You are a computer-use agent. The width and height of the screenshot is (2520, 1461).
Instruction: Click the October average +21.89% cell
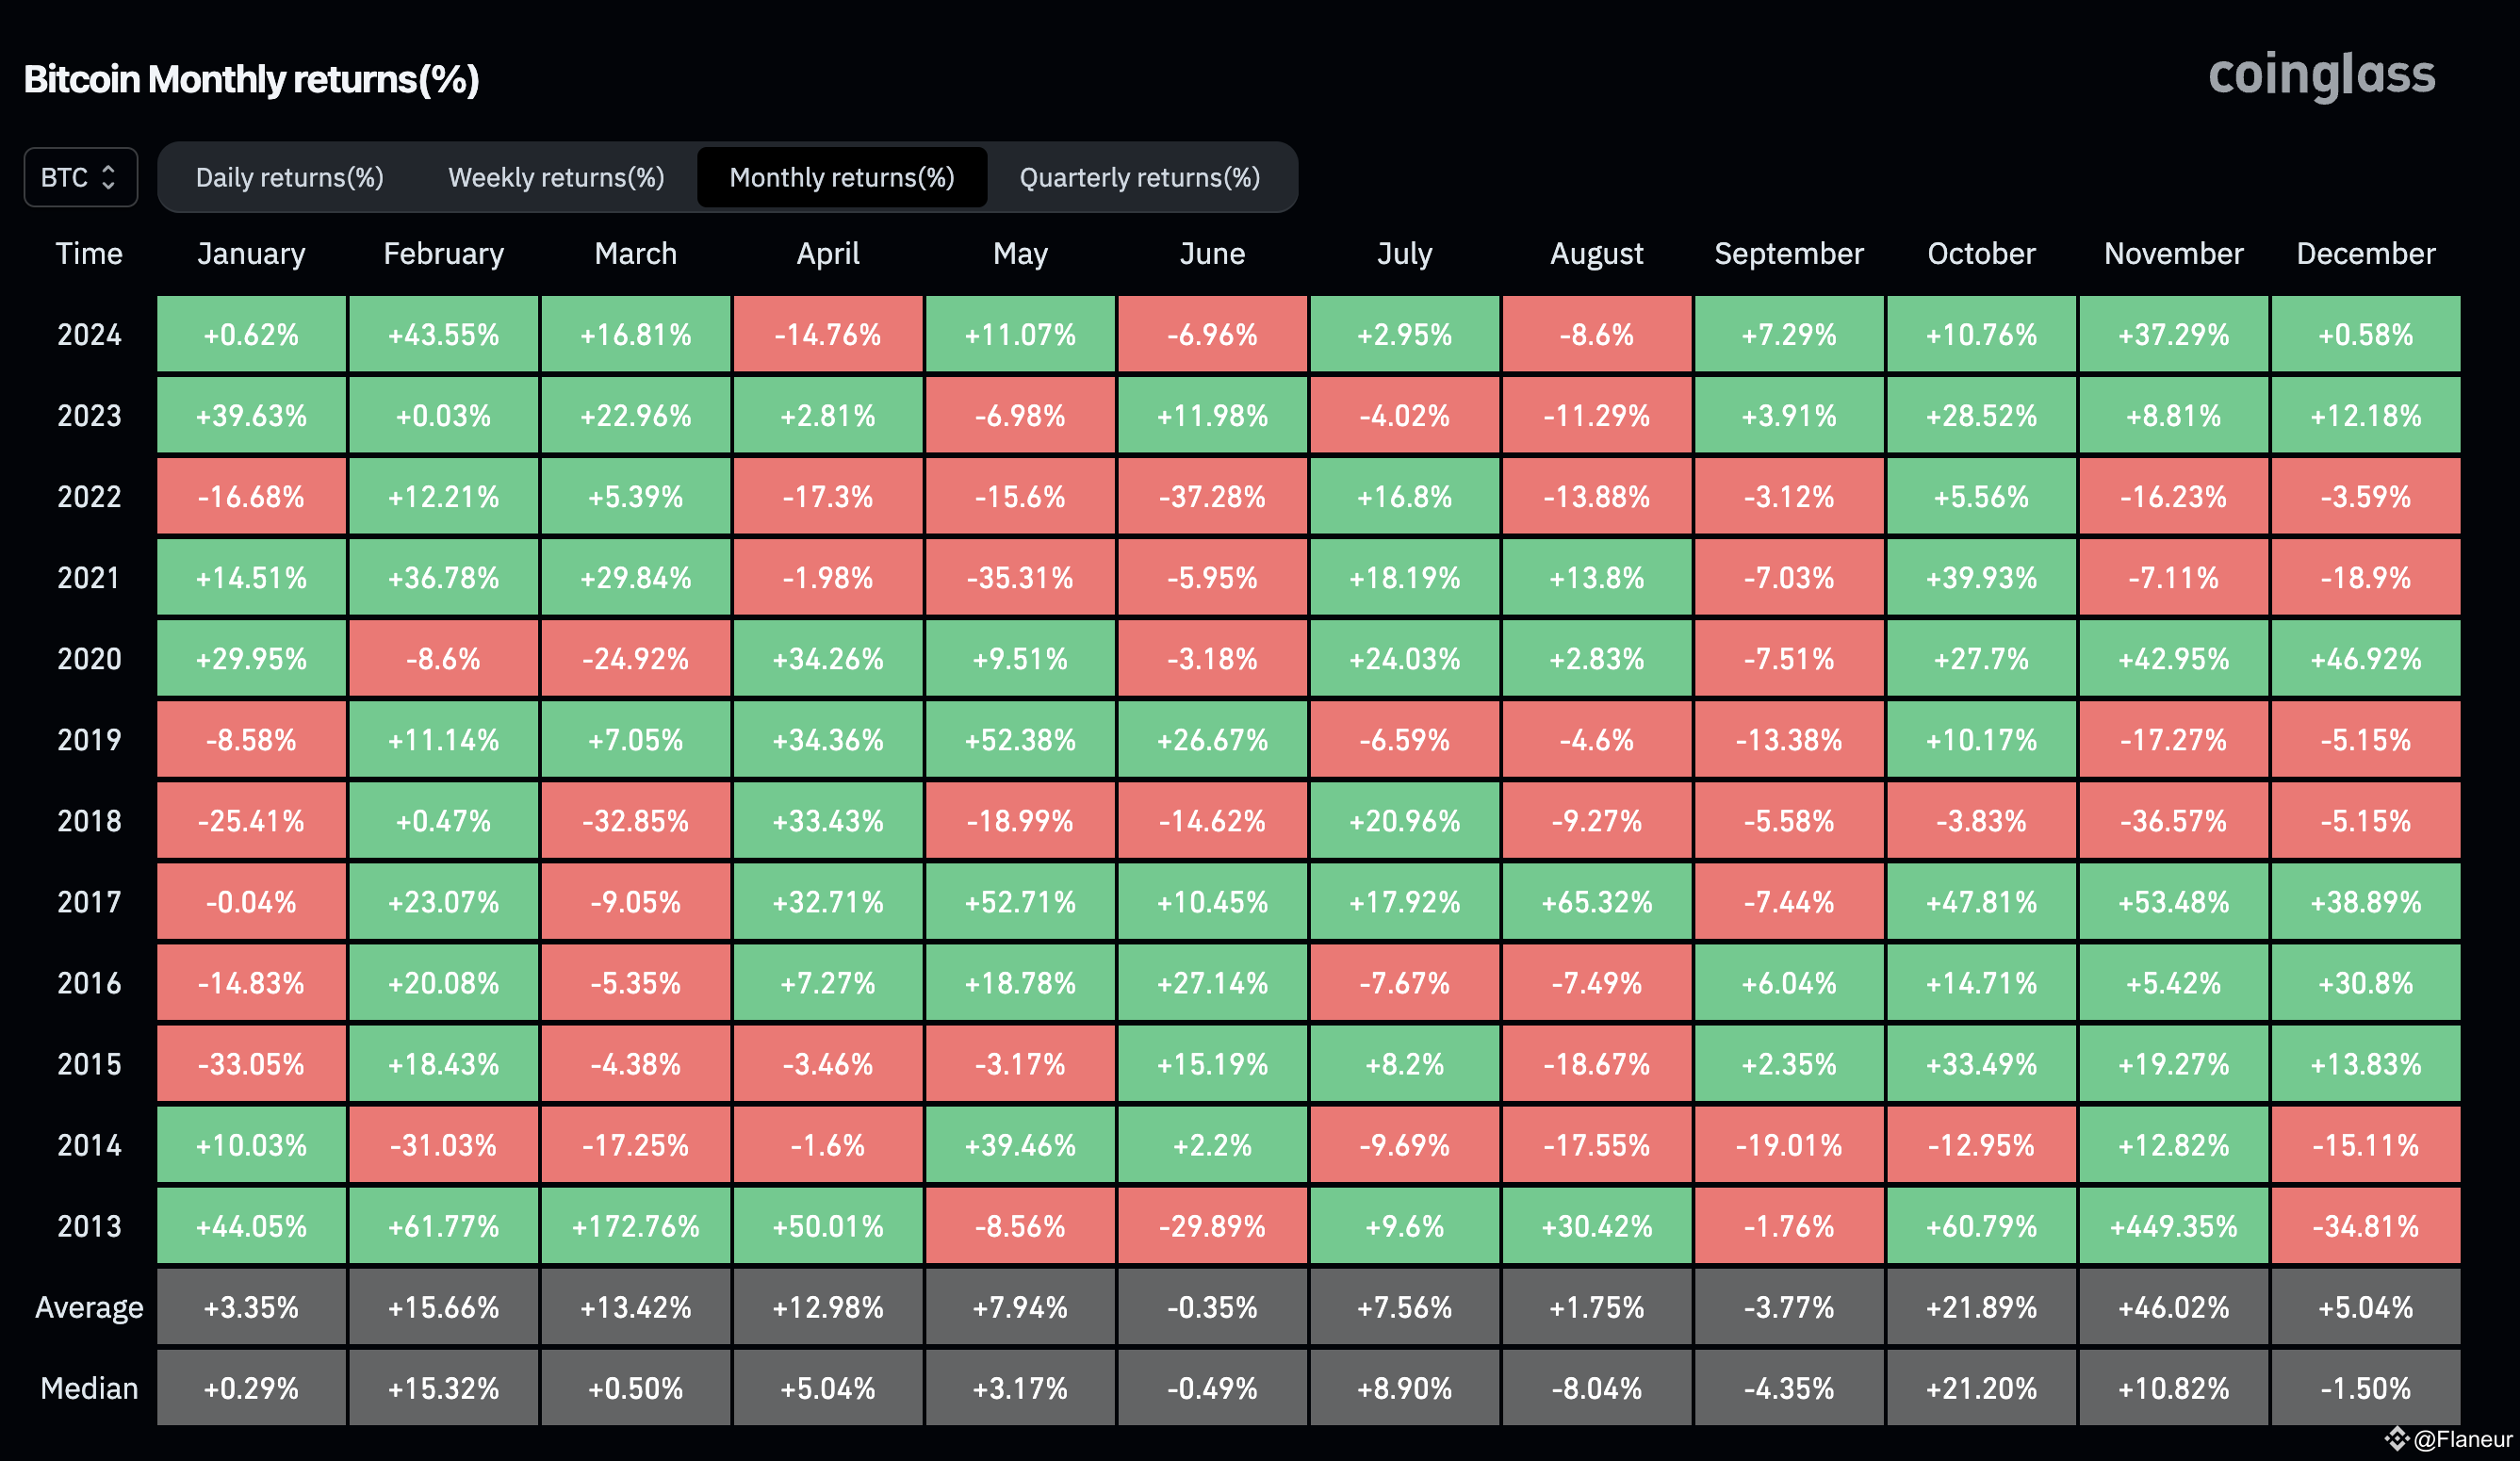point(1981,1307)
